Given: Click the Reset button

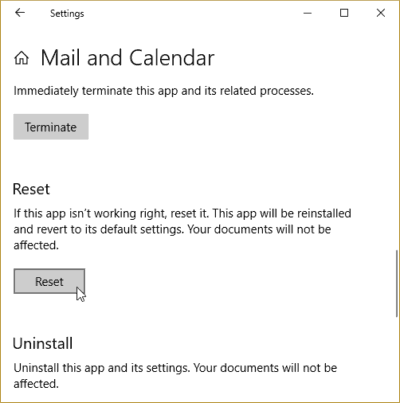Looking at the screenshot, I should [x=49, y=281].
